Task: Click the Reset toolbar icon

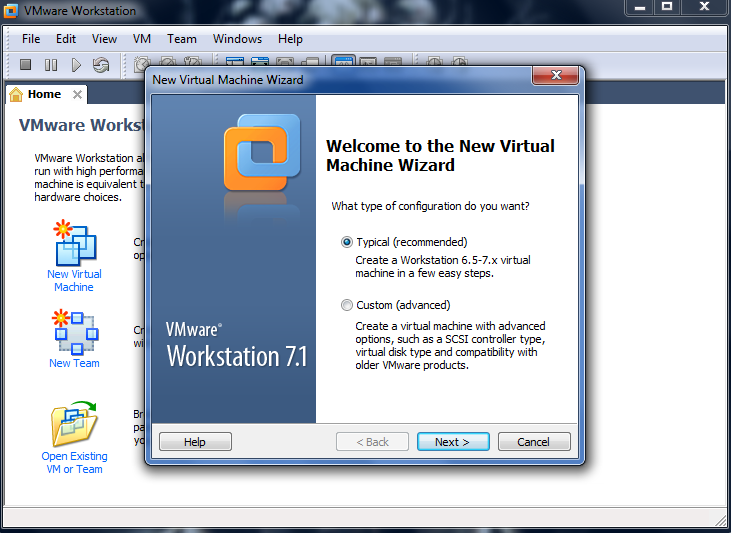Action: tap(101, 65)
